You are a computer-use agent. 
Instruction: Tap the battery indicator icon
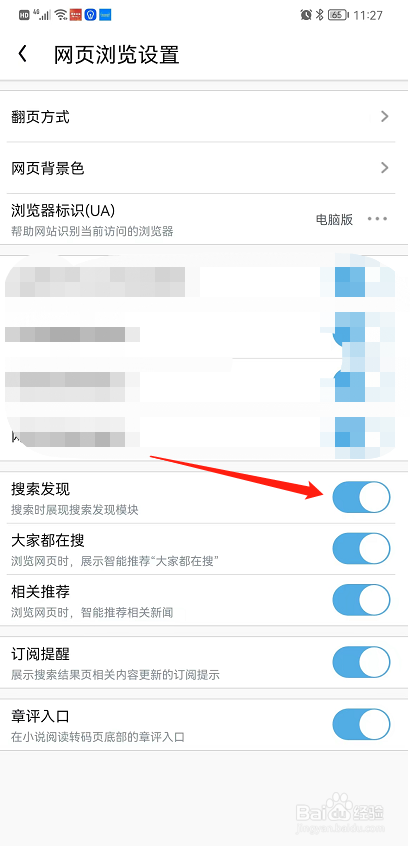pyautogui.click(x=338, y=15)
